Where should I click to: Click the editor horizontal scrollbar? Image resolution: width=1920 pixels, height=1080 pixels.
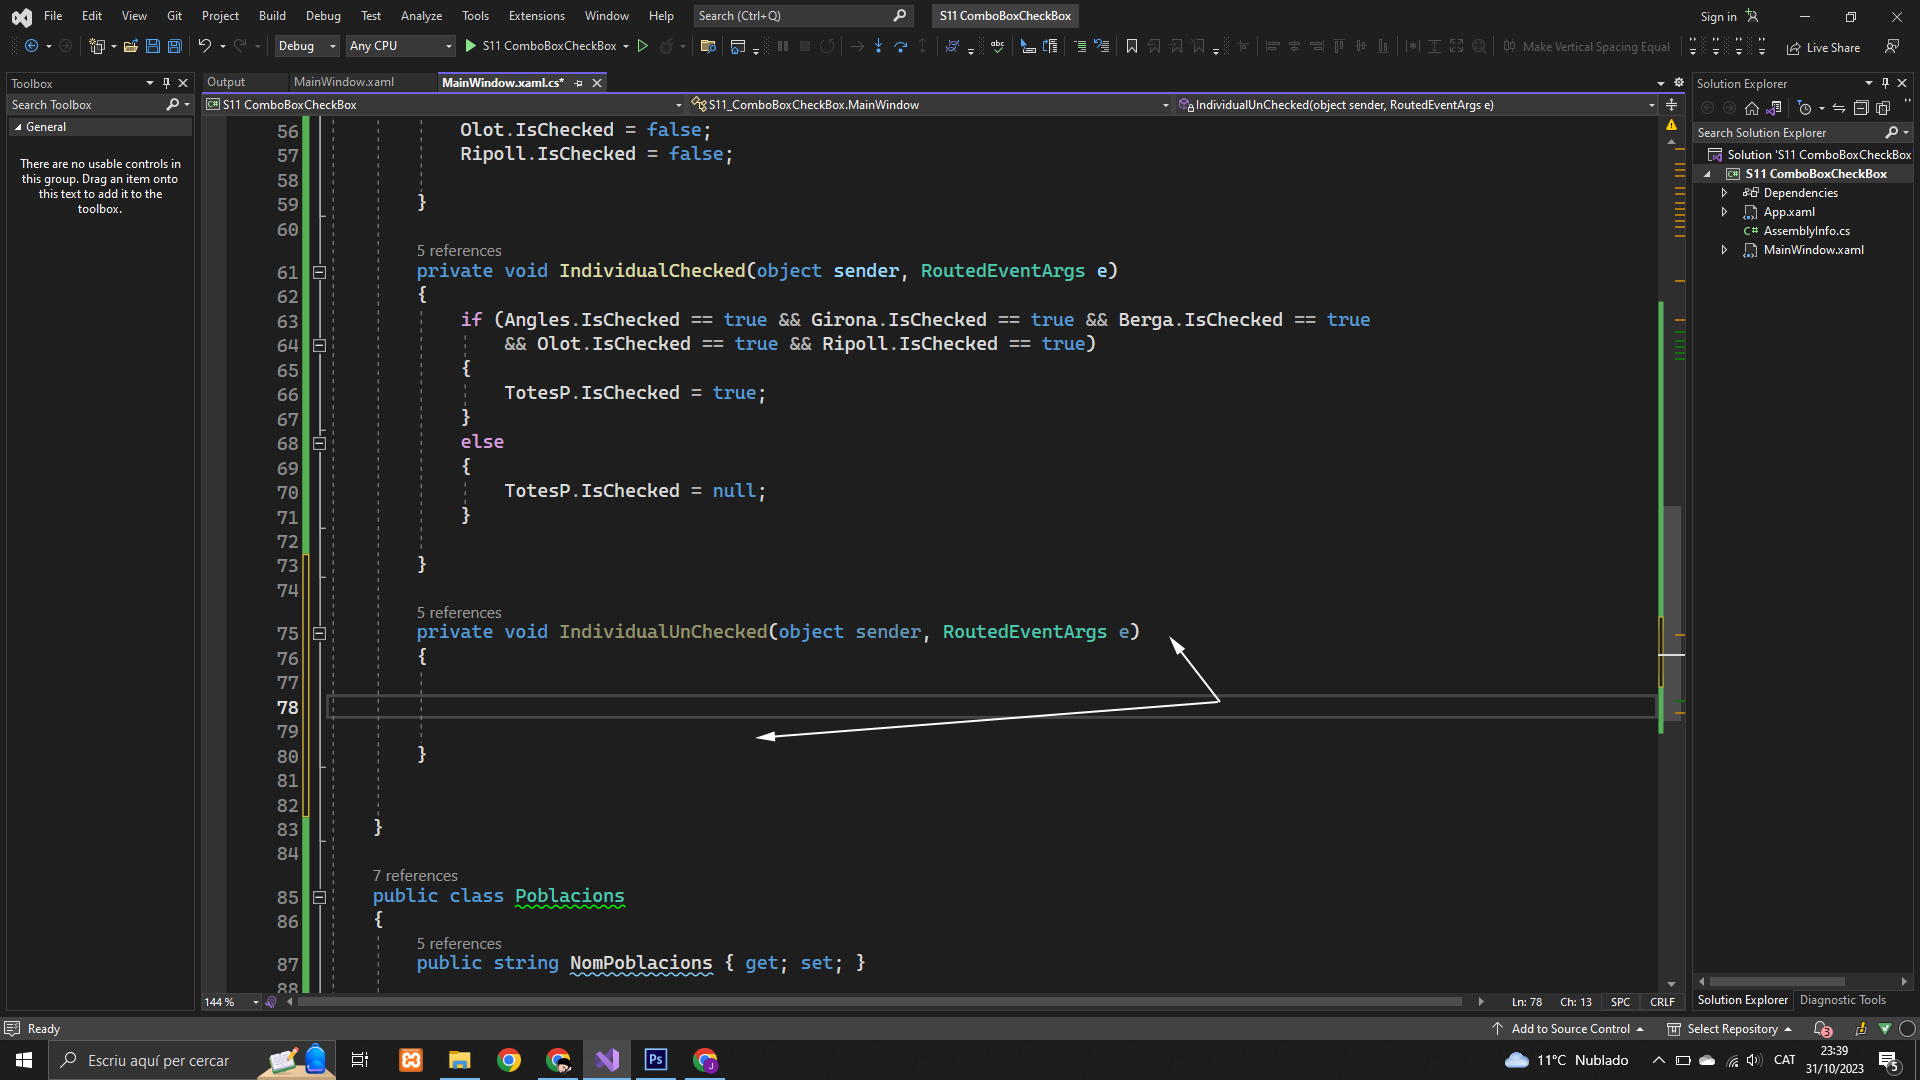click(880, 1002)
